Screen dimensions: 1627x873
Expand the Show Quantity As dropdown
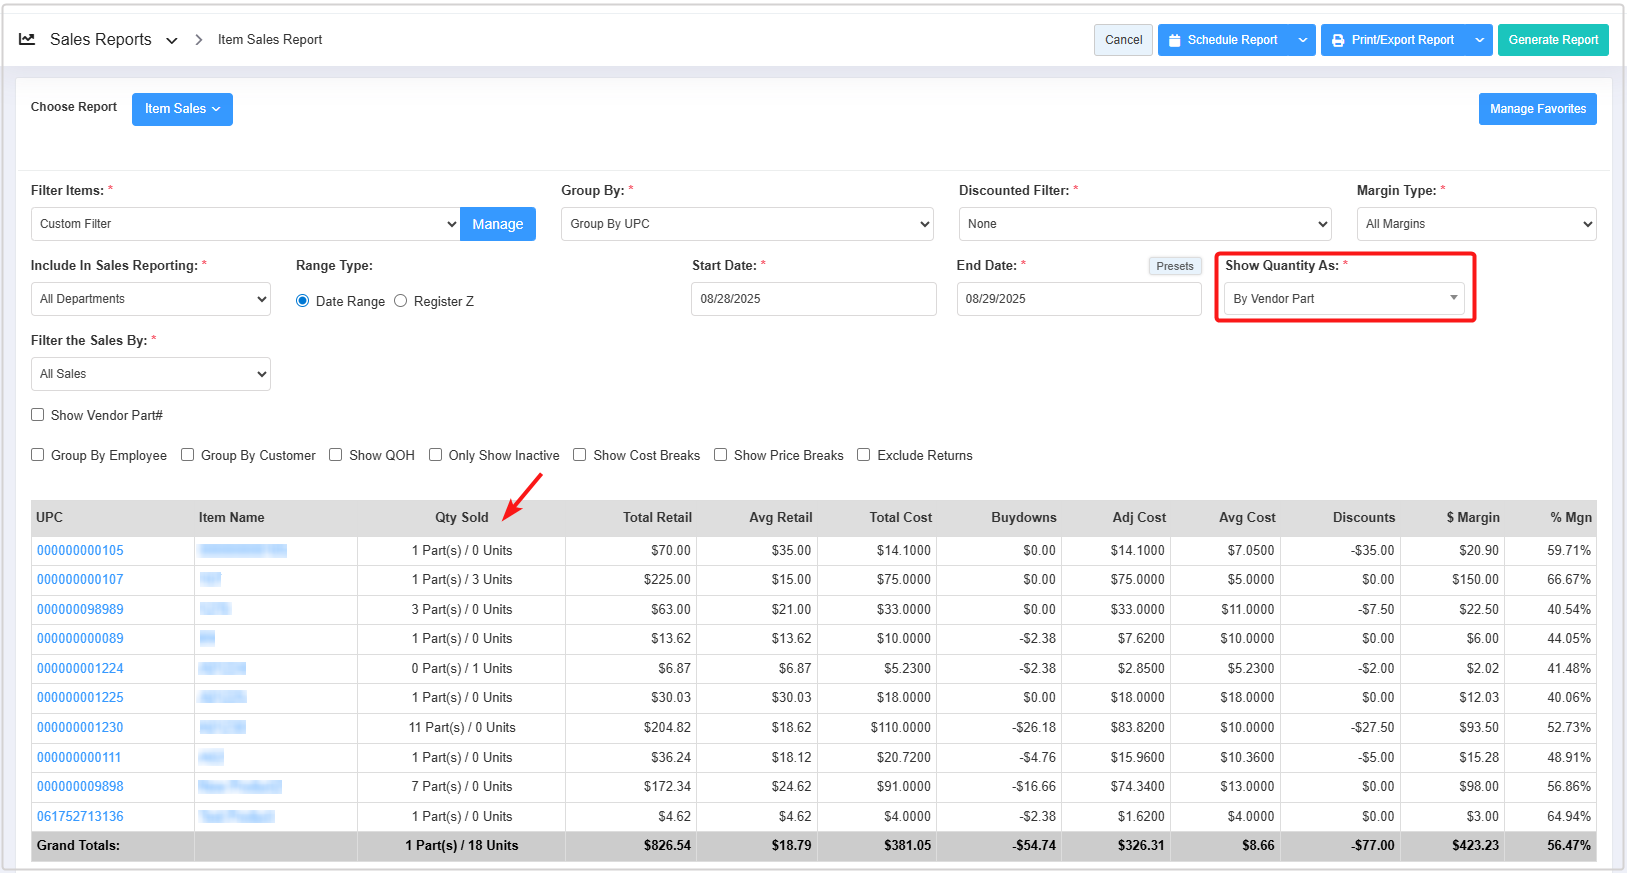[x=1344, y=299]
